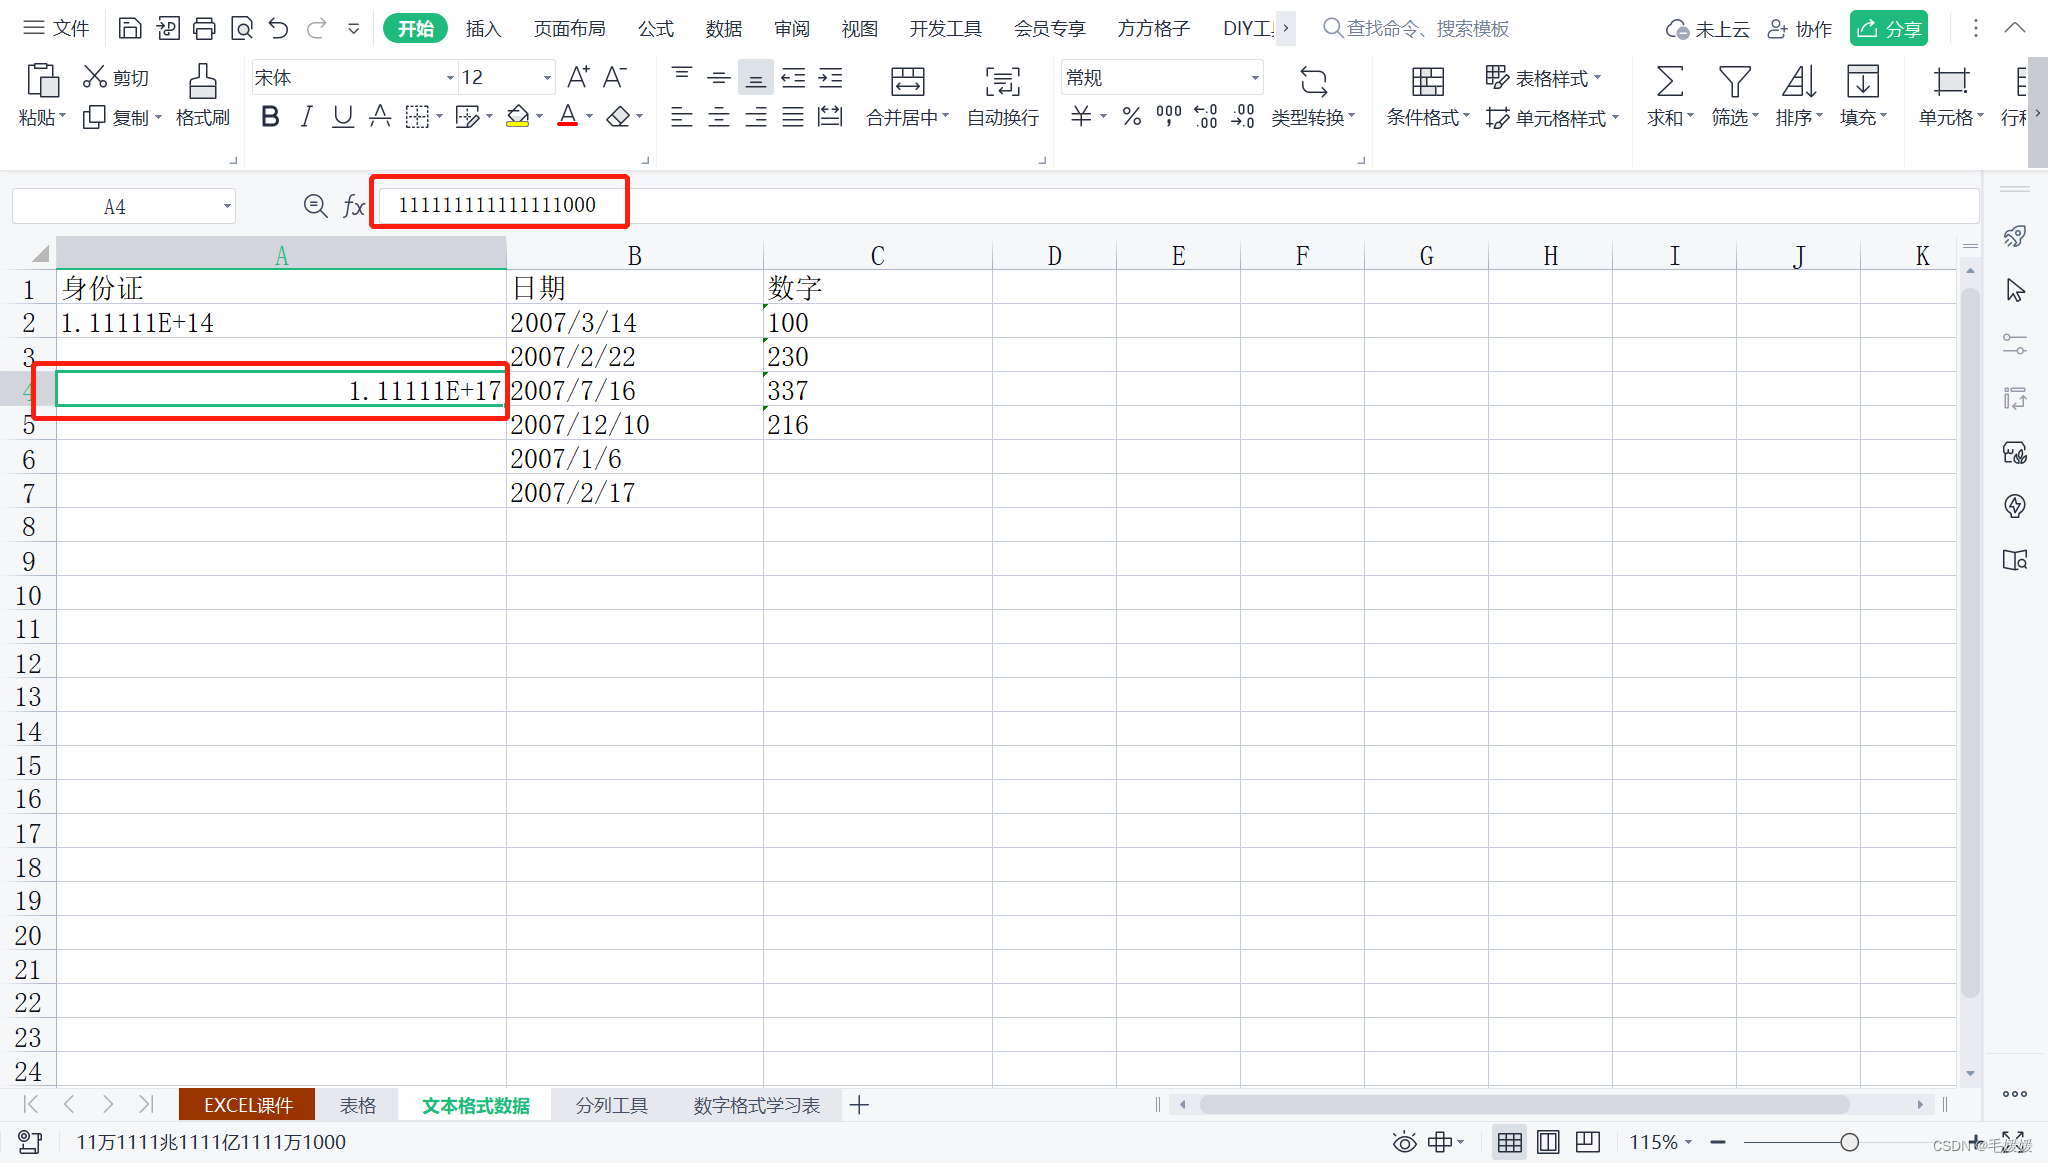
Task: Click the Print Preview icon in quick toolbar
Action: [241, 28]
